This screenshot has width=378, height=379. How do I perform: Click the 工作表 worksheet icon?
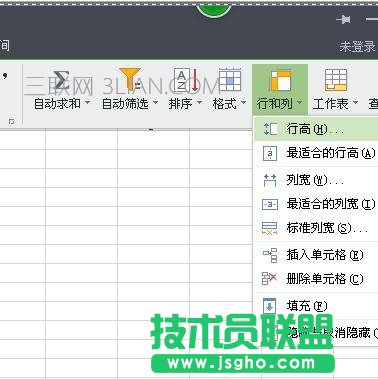[336, 80]
